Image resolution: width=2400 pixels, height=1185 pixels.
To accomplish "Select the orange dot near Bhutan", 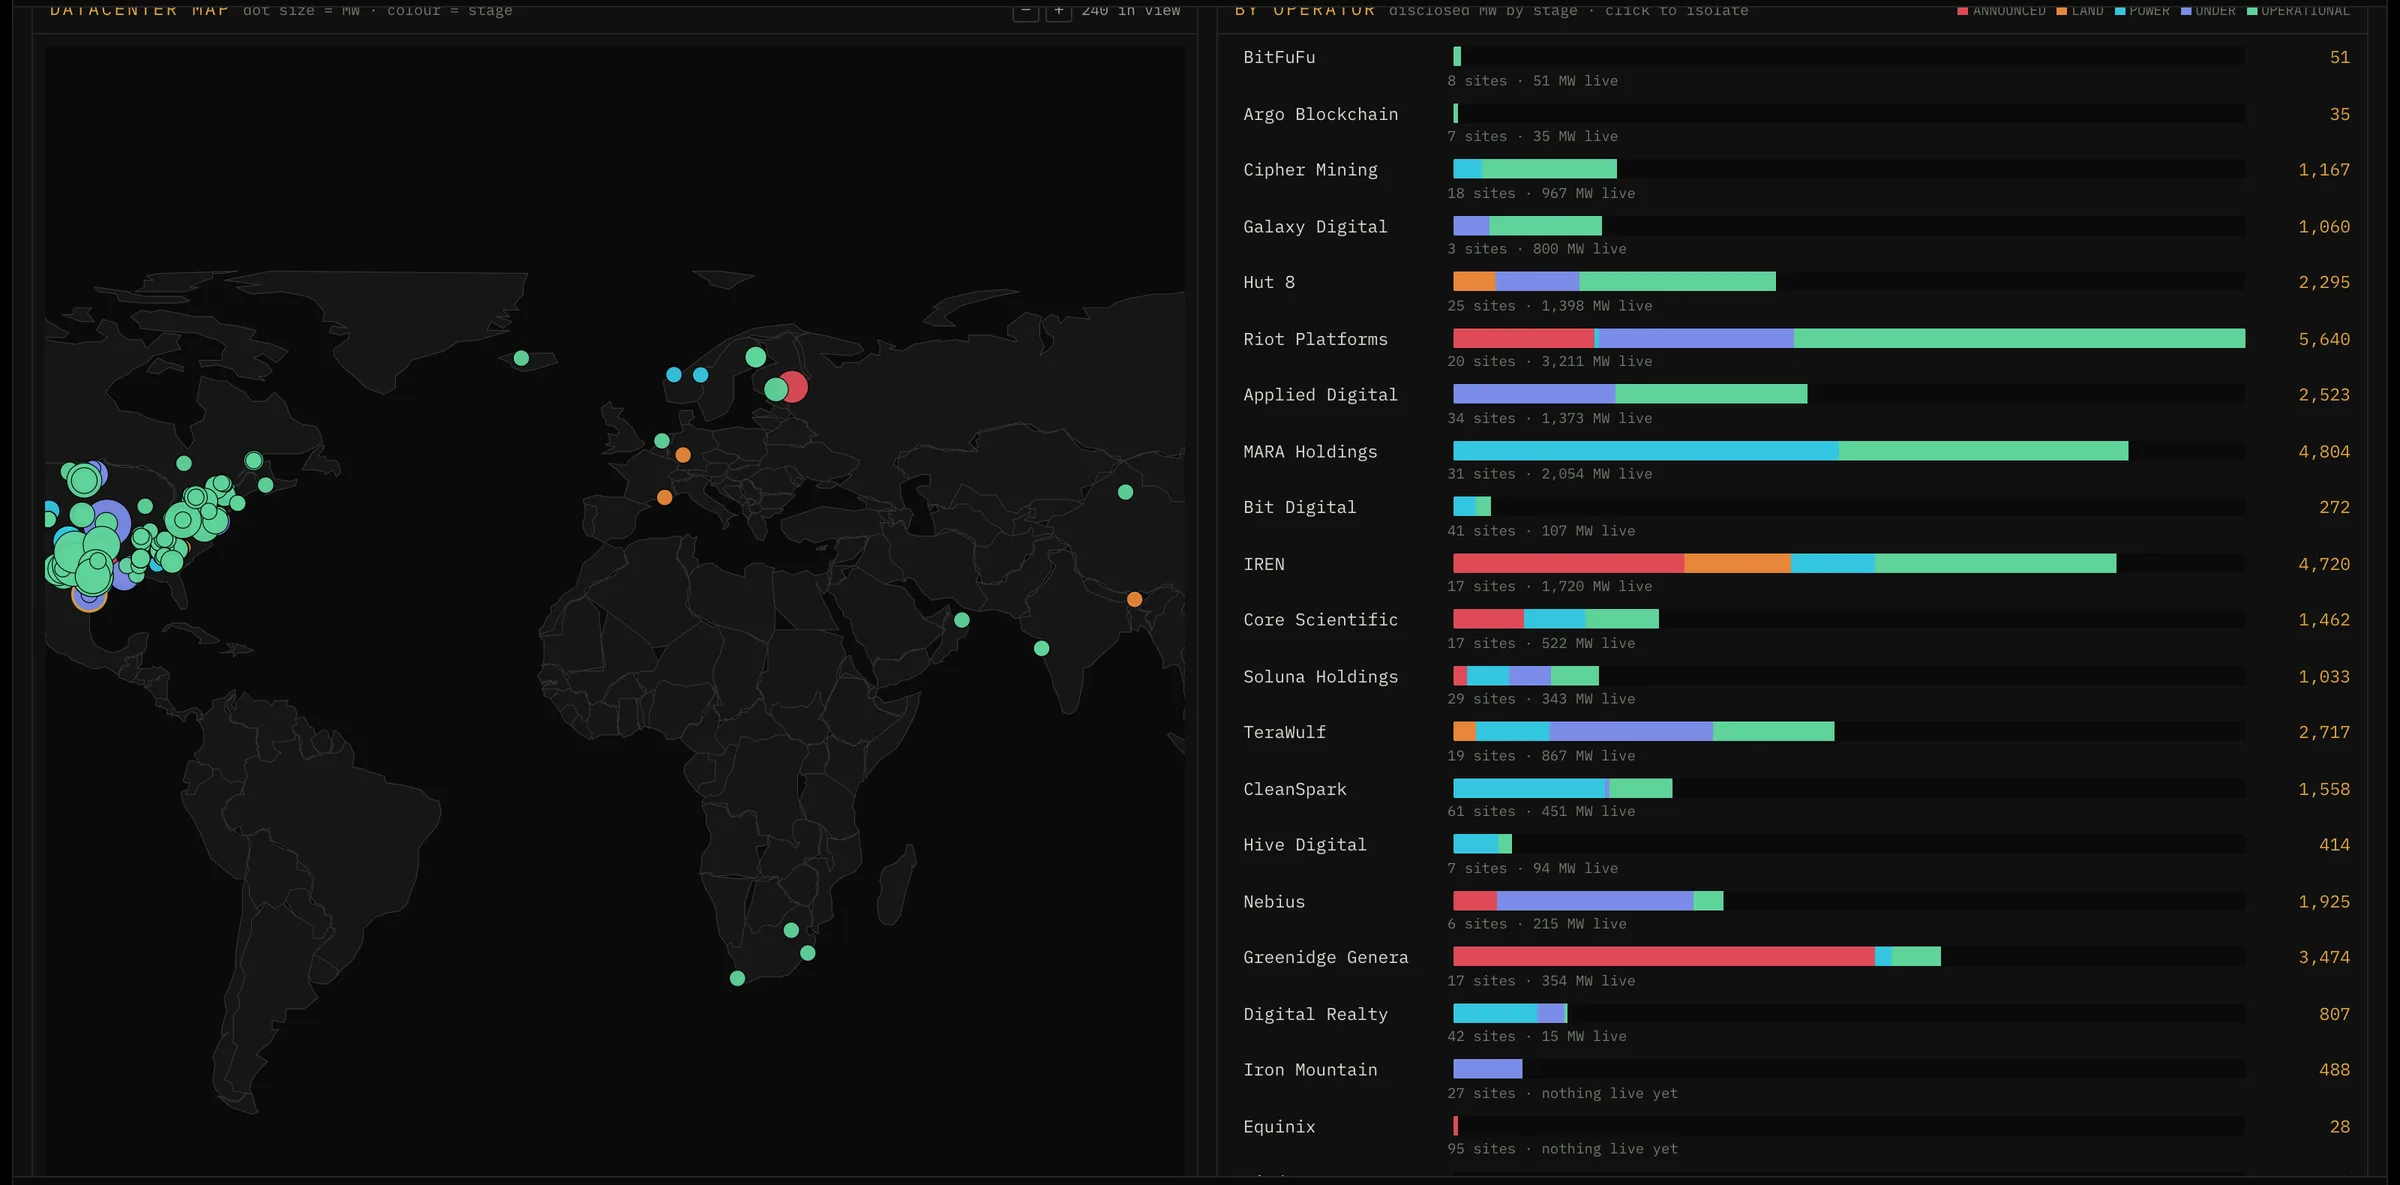I will [1134, 599].
